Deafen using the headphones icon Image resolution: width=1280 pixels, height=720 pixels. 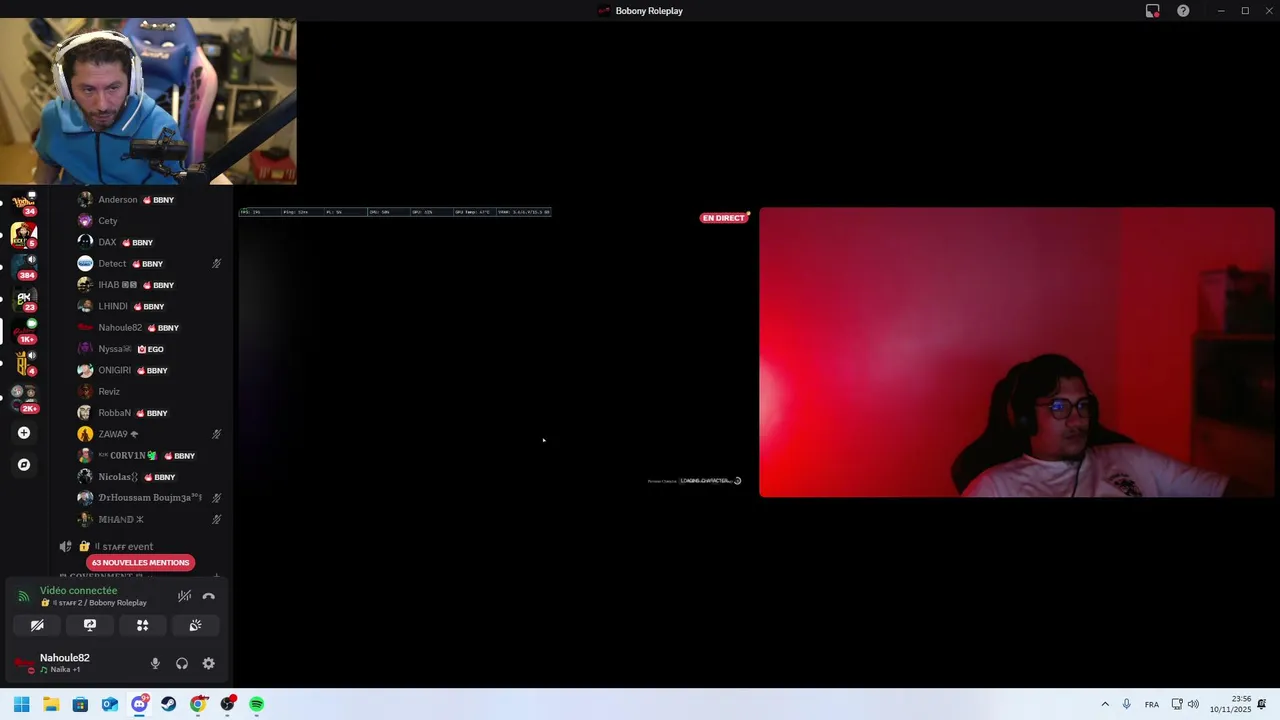pos(182,663)
